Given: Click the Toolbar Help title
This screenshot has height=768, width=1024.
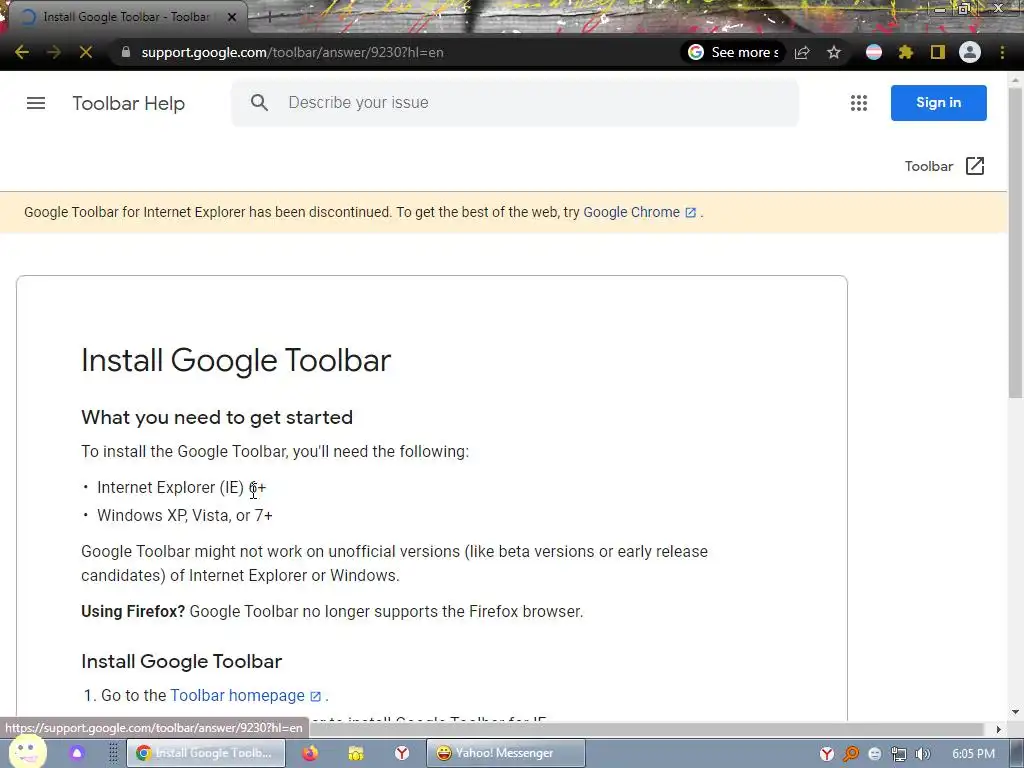Looking at the screenshot, I should [x=129, y=103].
